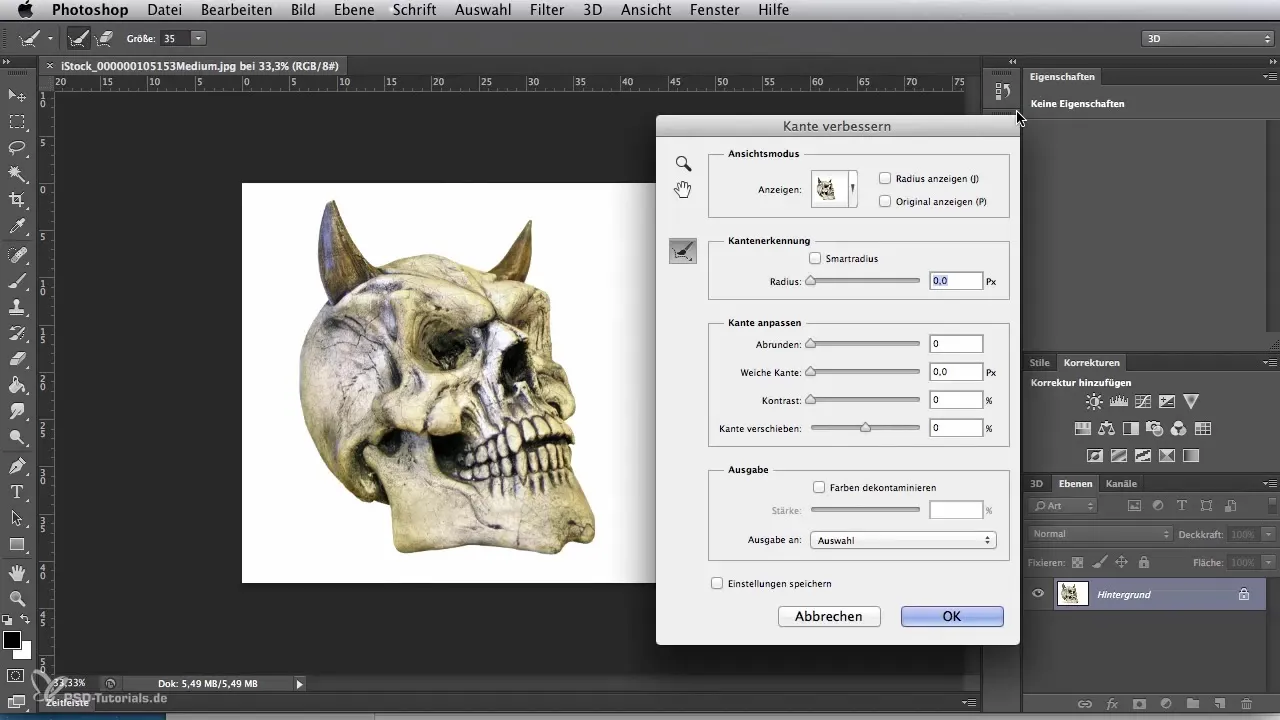Select the Rectangular Marquee tool

point(17,122)
